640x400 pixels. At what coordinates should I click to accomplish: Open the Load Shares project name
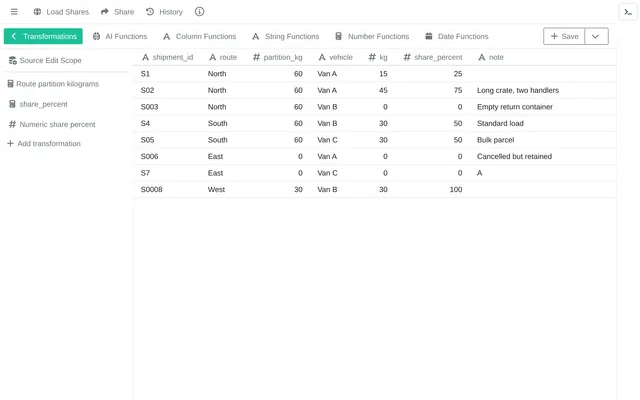point(67,12)
